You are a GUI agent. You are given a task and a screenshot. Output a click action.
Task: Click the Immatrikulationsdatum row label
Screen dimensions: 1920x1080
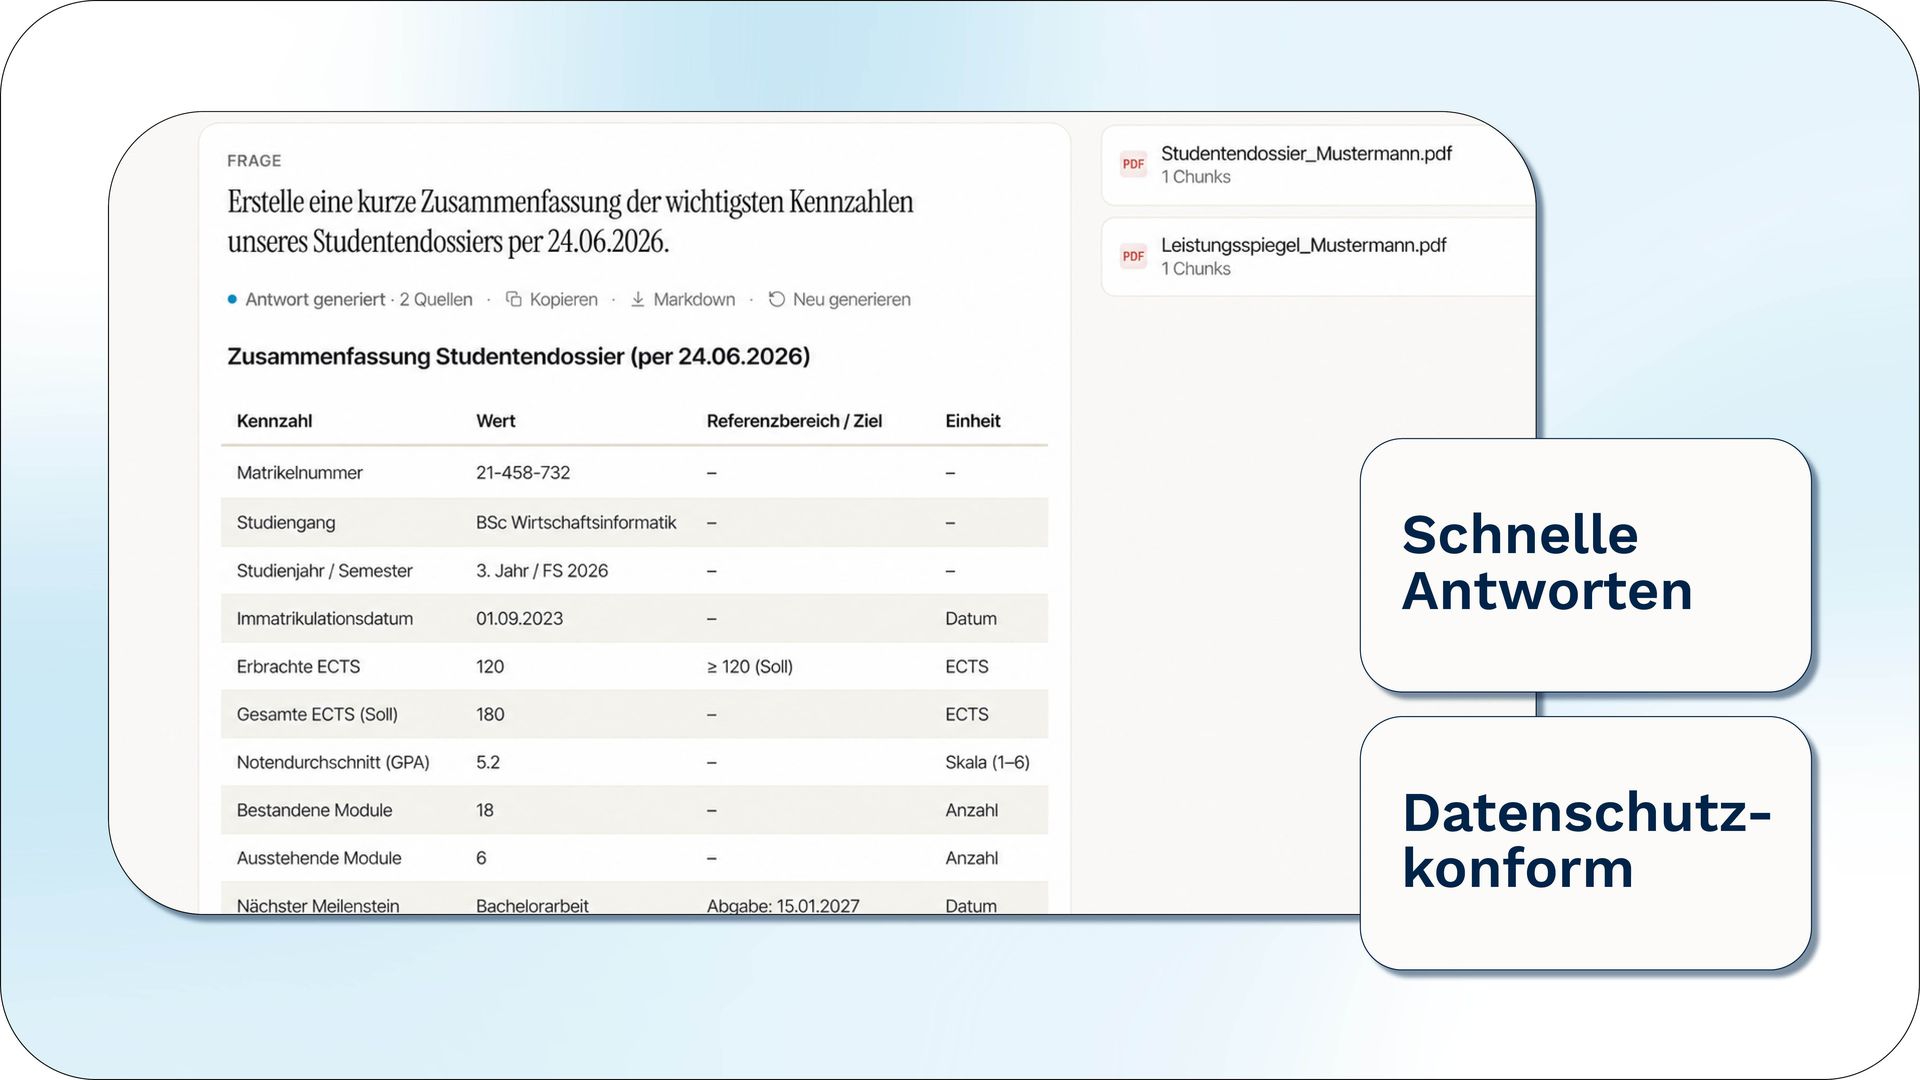point(324,619)
